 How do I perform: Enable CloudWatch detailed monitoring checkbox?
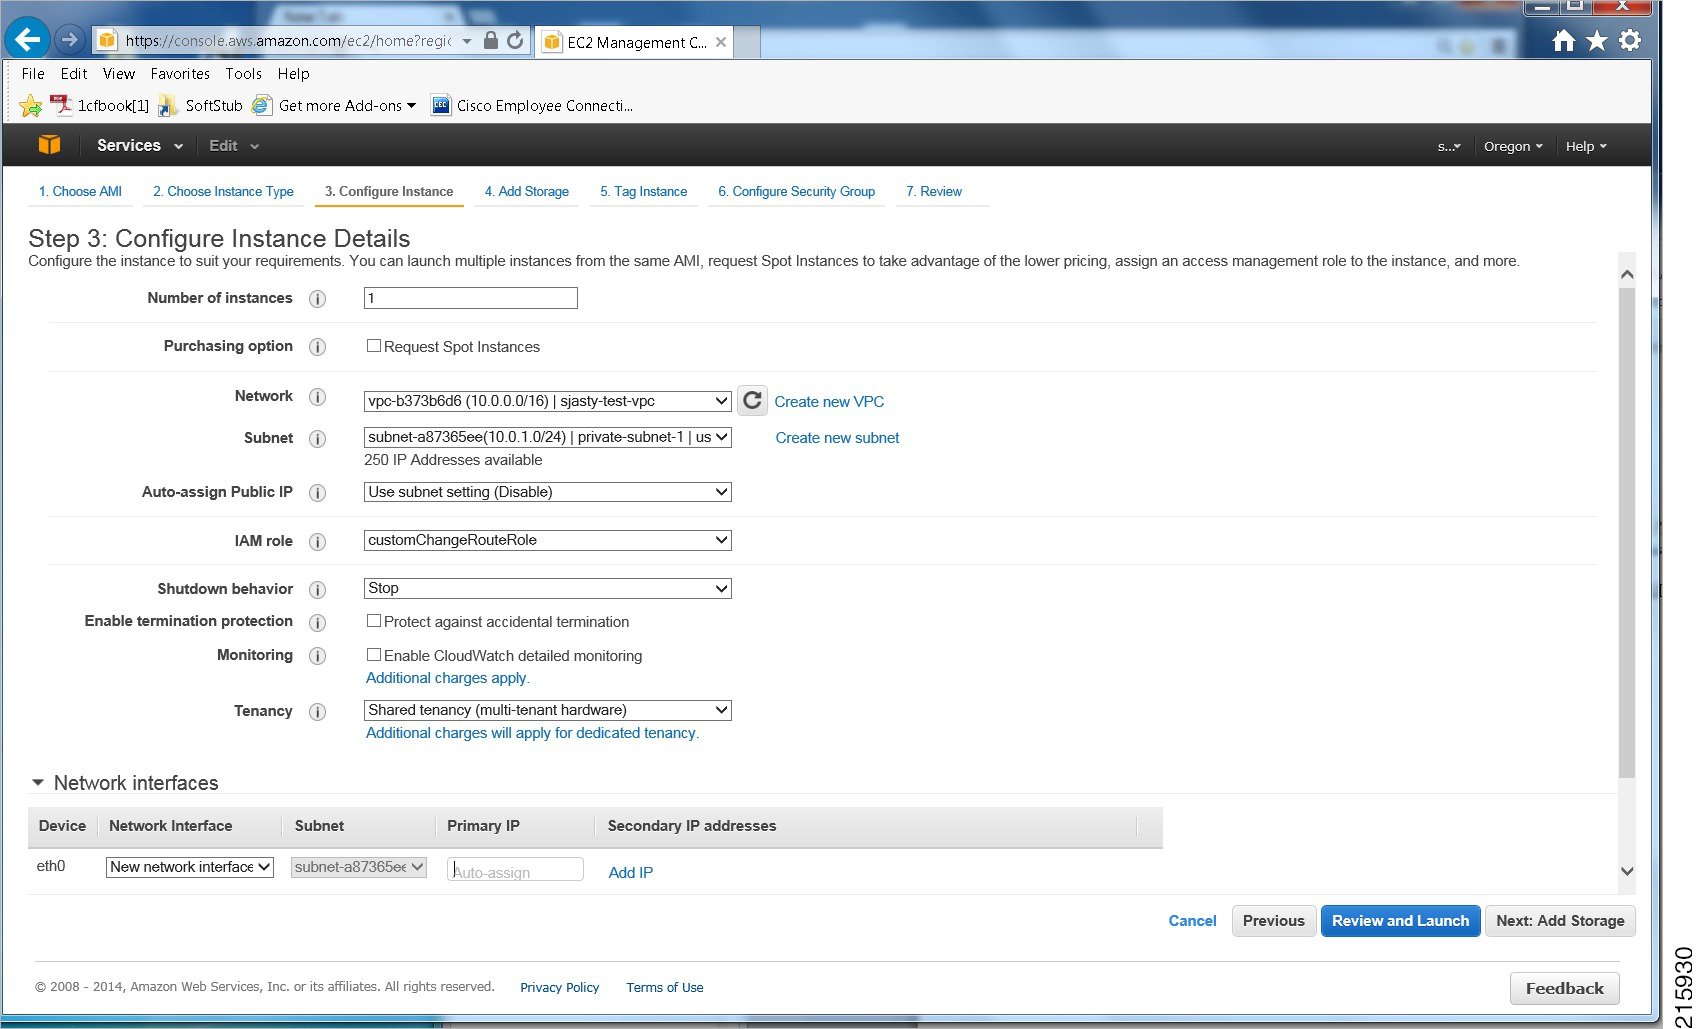pos(373,655)
